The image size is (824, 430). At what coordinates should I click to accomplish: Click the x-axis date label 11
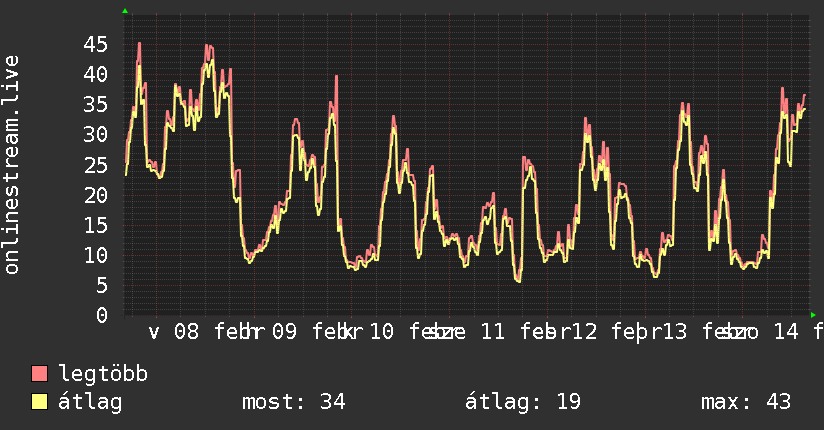point(493,332)
